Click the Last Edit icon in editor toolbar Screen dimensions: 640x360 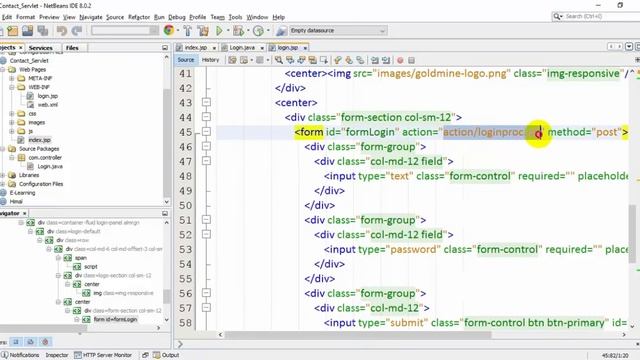click(x=232, y=60)
